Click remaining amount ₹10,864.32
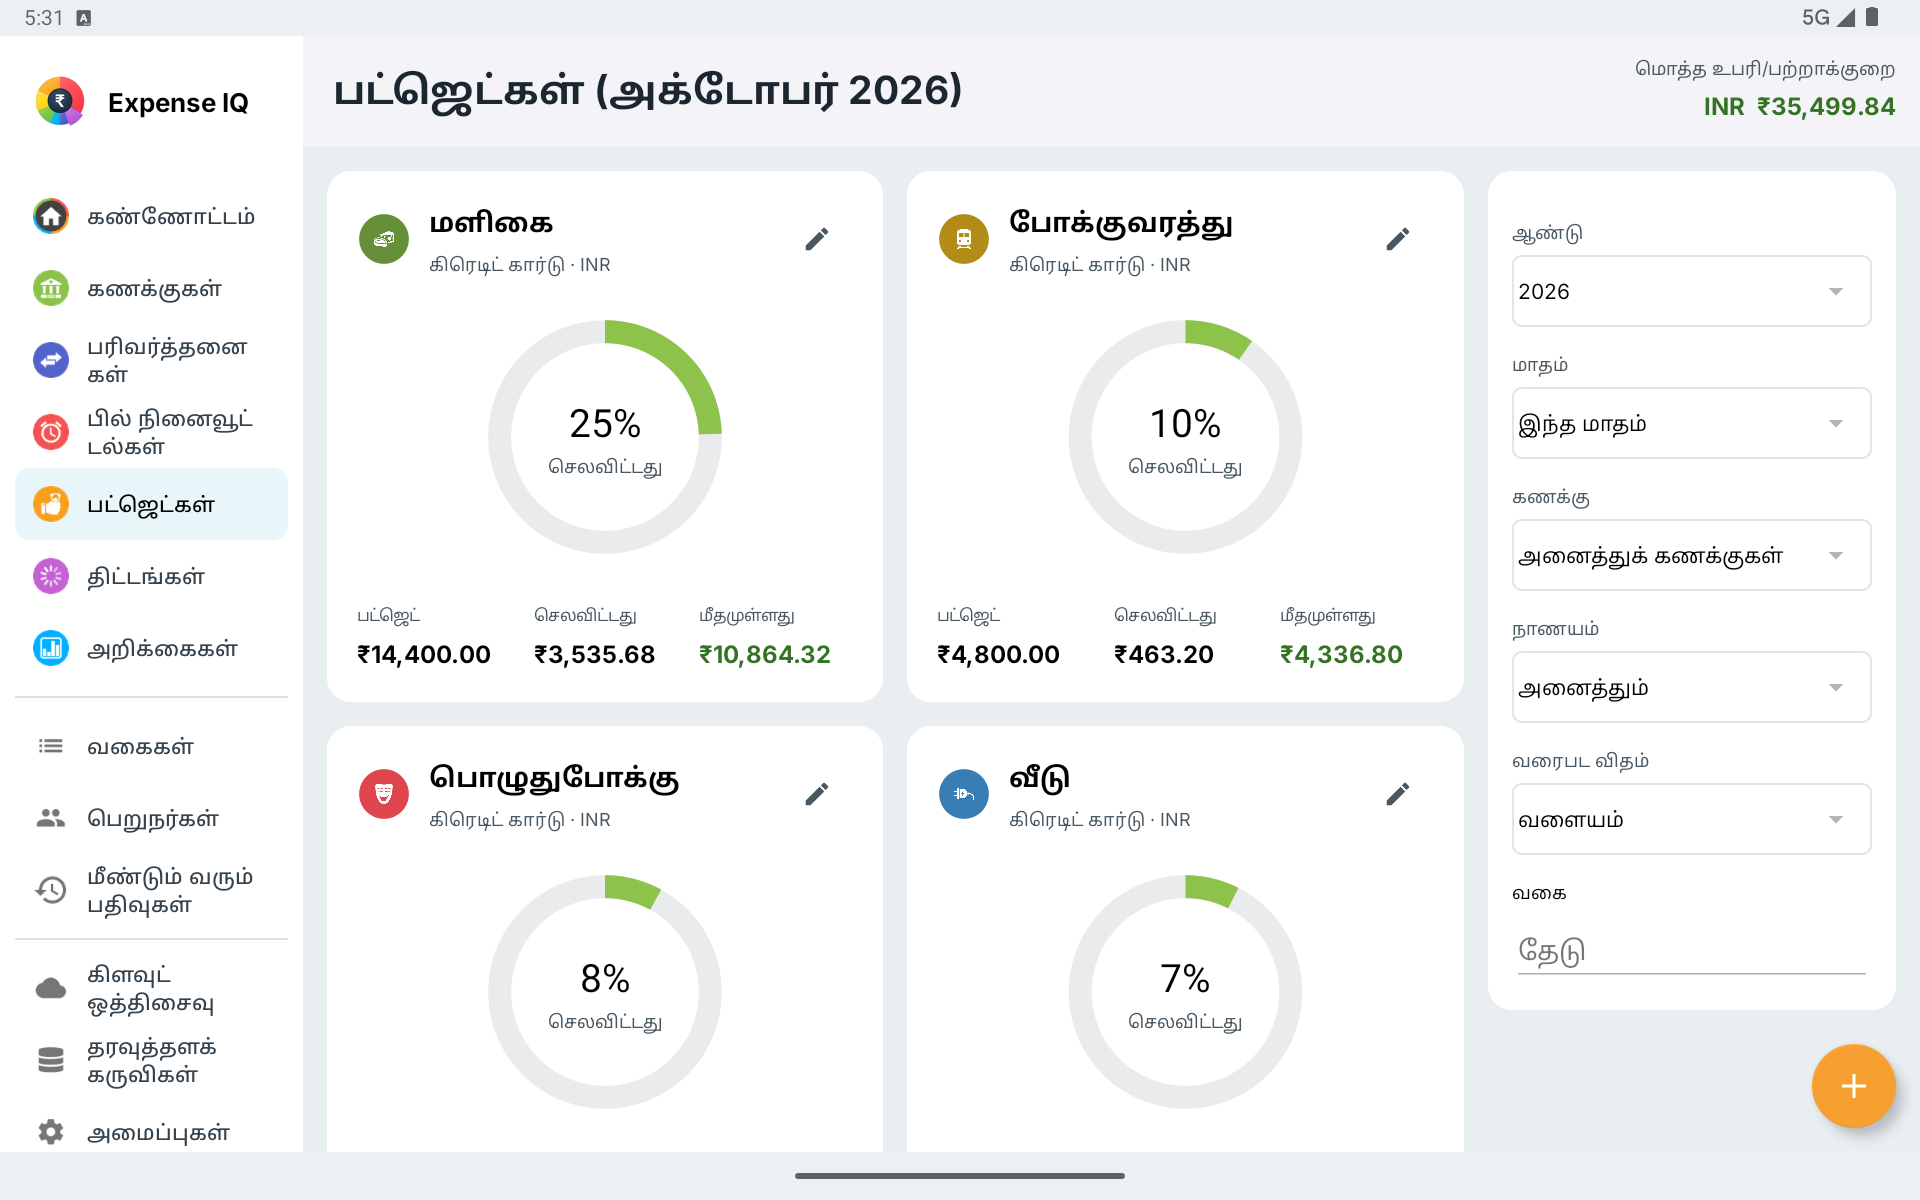This screenshot has height=1200, width=1920. point(765,654)
